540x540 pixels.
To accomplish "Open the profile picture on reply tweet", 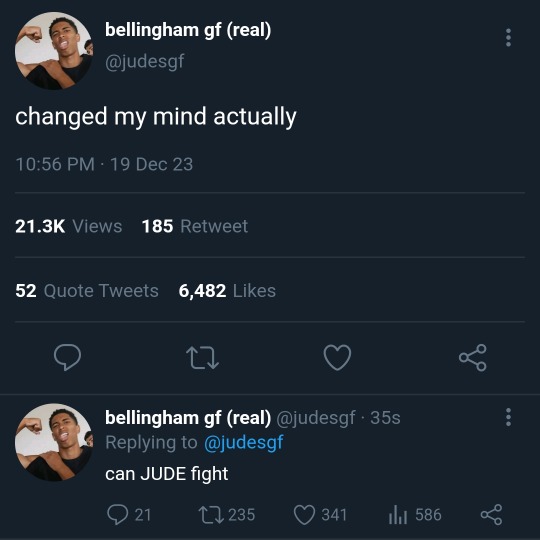I will pyautogui.click(x=54, y=442).
